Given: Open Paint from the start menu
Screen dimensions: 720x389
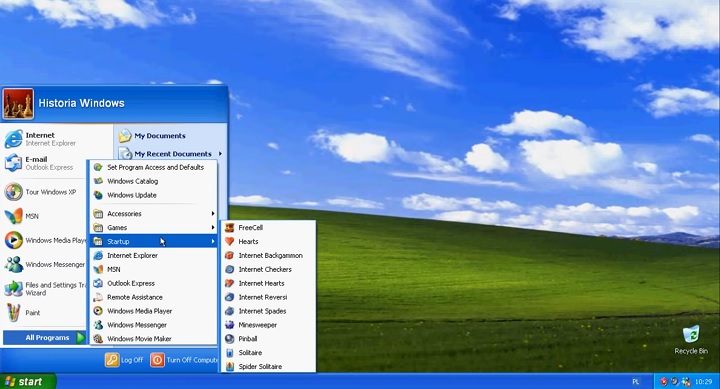Looking at the screenshot, I should pos(45,313).
